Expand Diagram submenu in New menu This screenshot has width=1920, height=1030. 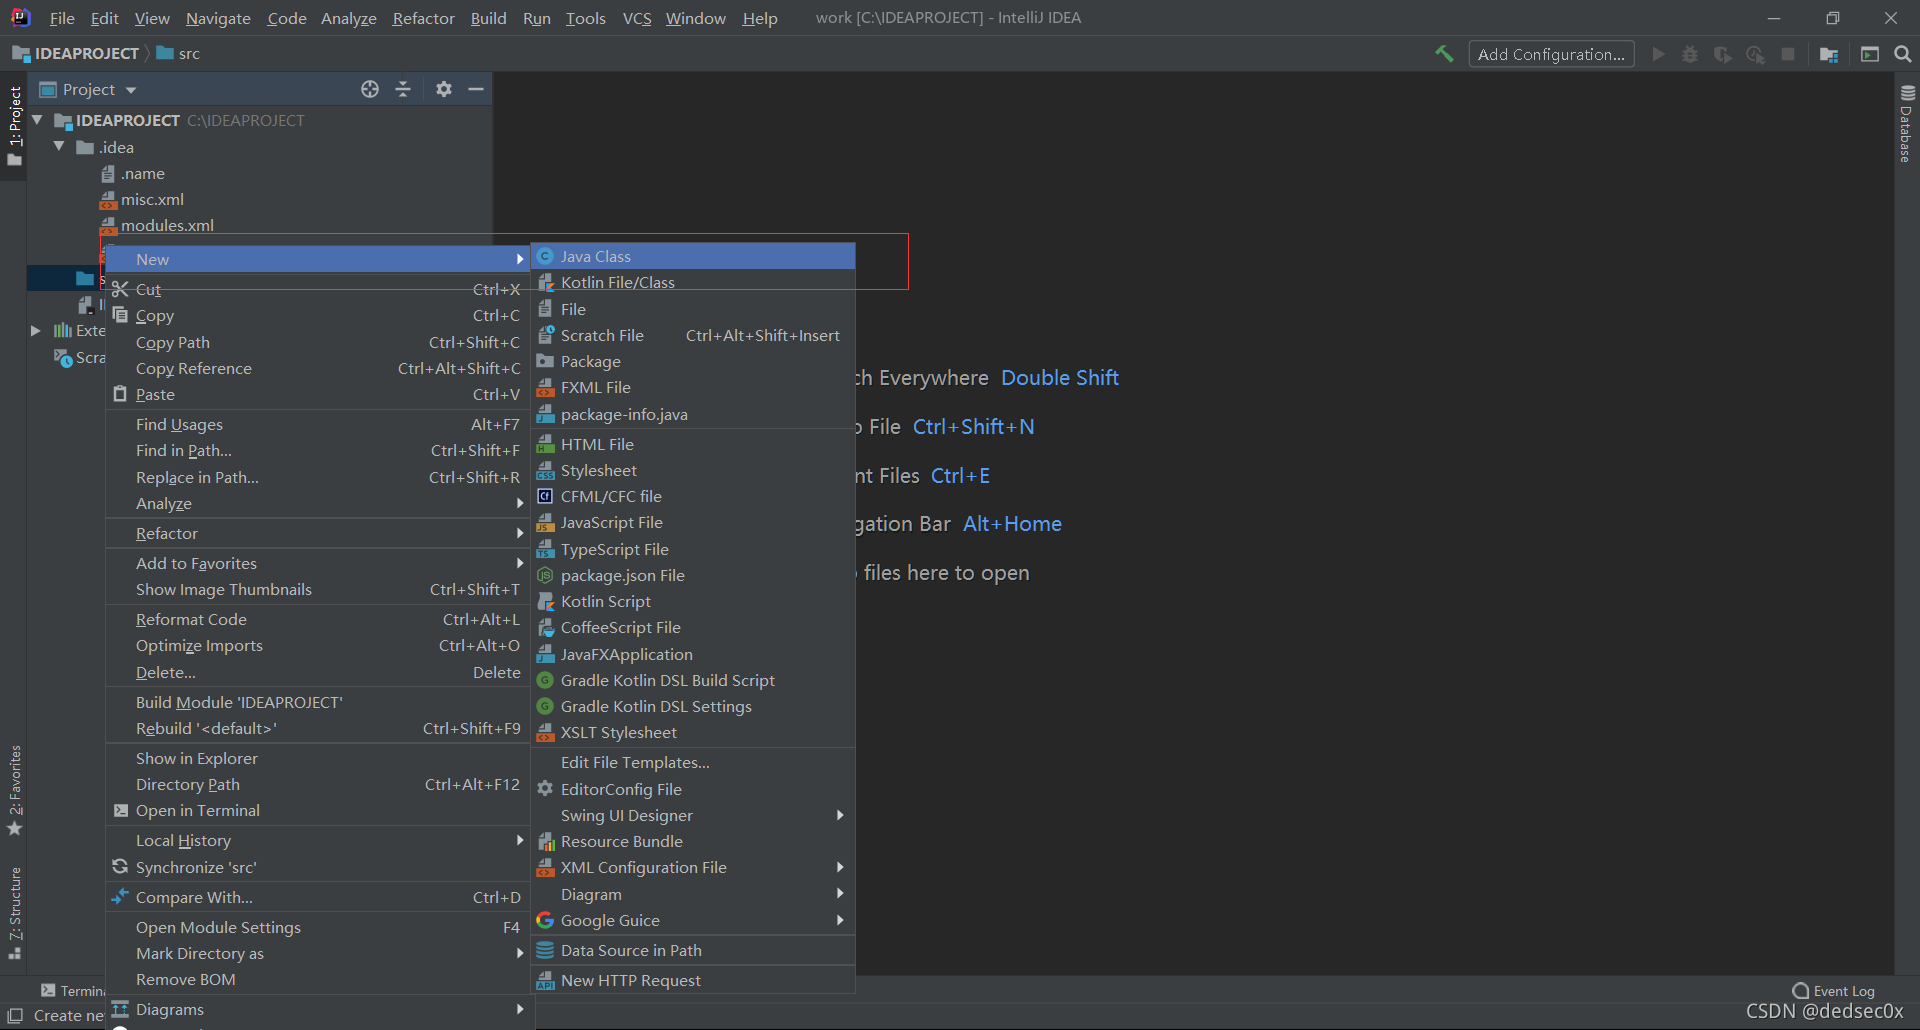(693, 894)
